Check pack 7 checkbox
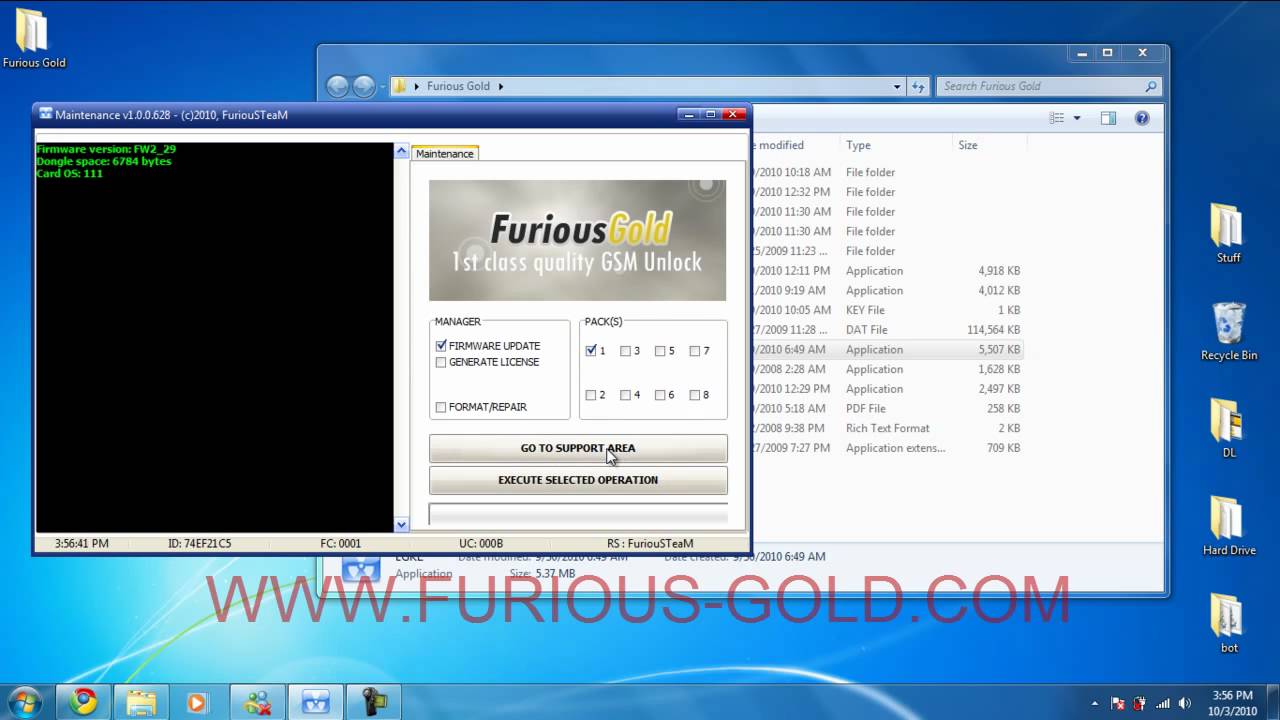Image resolution: width=1280 pixels, height=720 pixels. click(695, 351)
